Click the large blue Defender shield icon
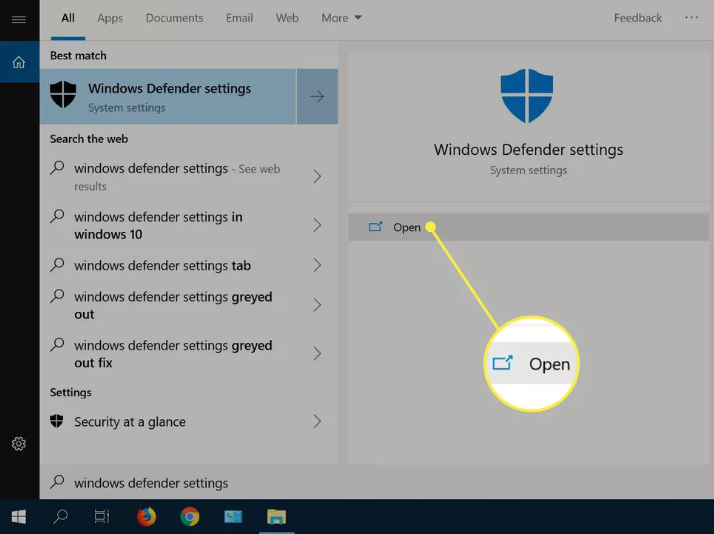Image resolution: width=714 pixels, height=534 pixels. click(527, 96)
